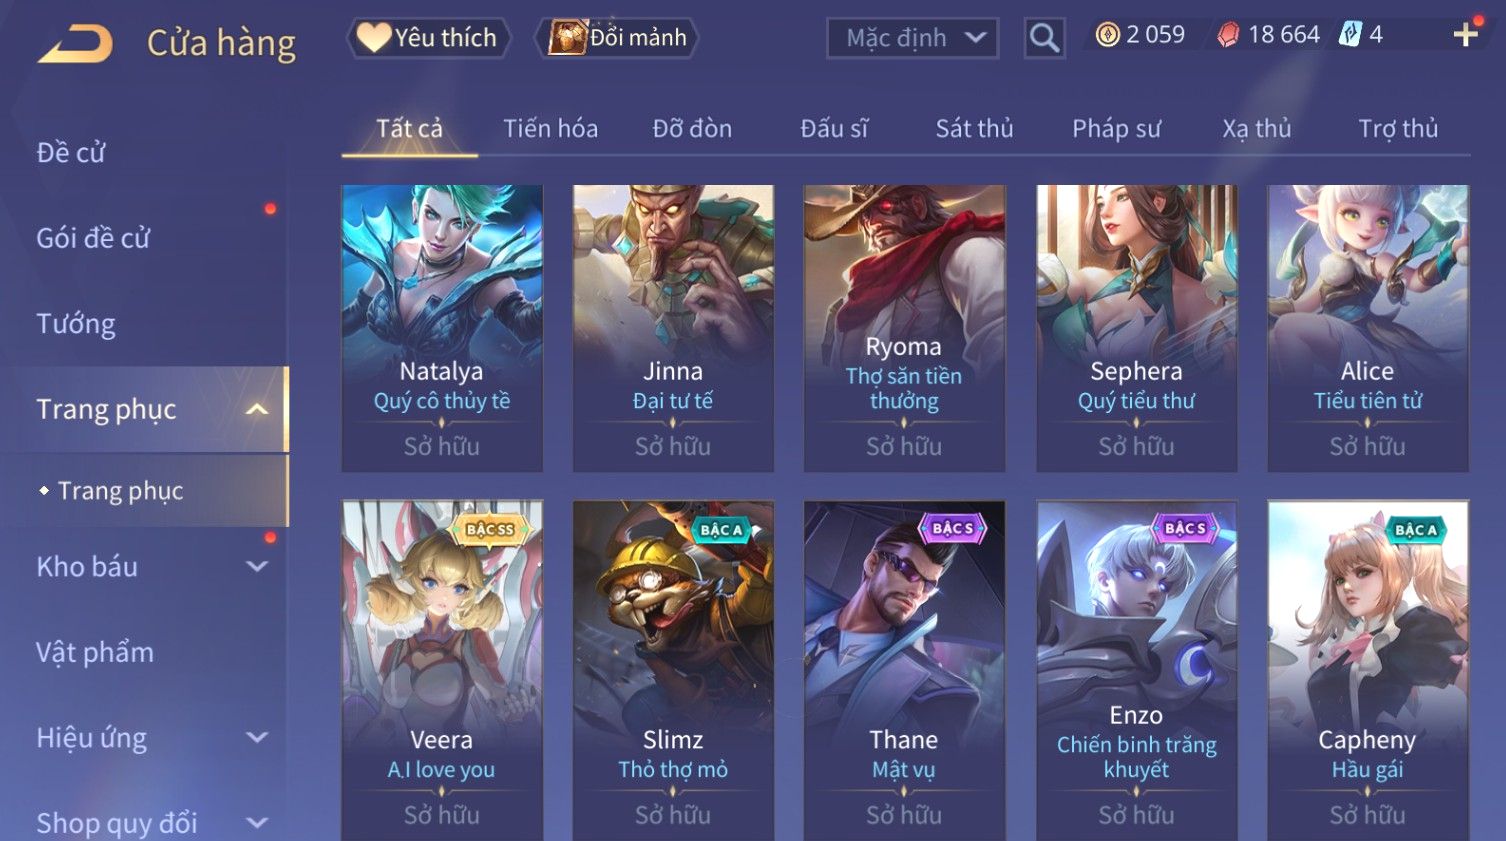Tap the gold coin balance icon
Screen dimensions: 1506x841
click(x=1107, y=35)
